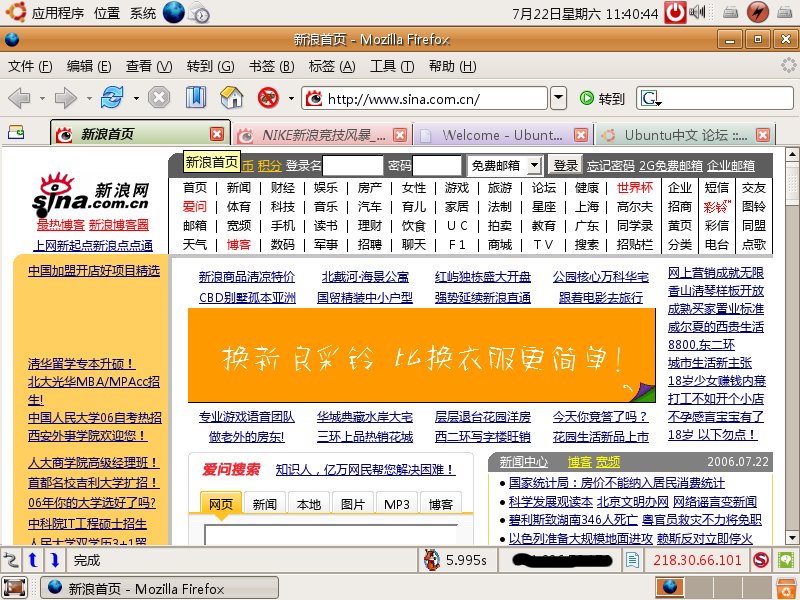
Task: Open the Google search engine selector
Action: [651, 98]
